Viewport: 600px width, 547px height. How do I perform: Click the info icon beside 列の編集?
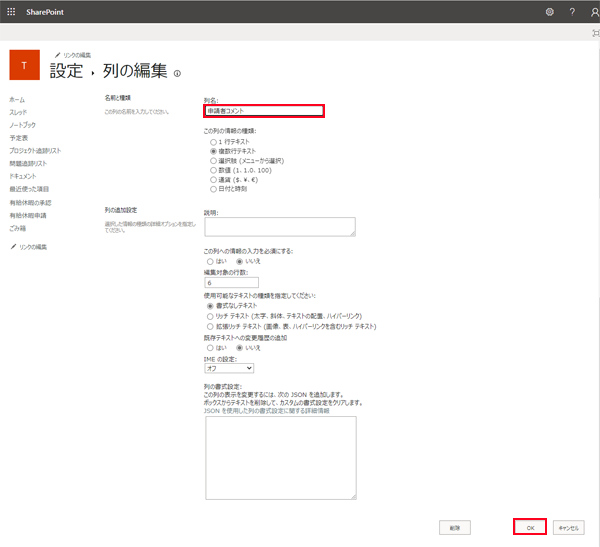click(x=177, y=73)
